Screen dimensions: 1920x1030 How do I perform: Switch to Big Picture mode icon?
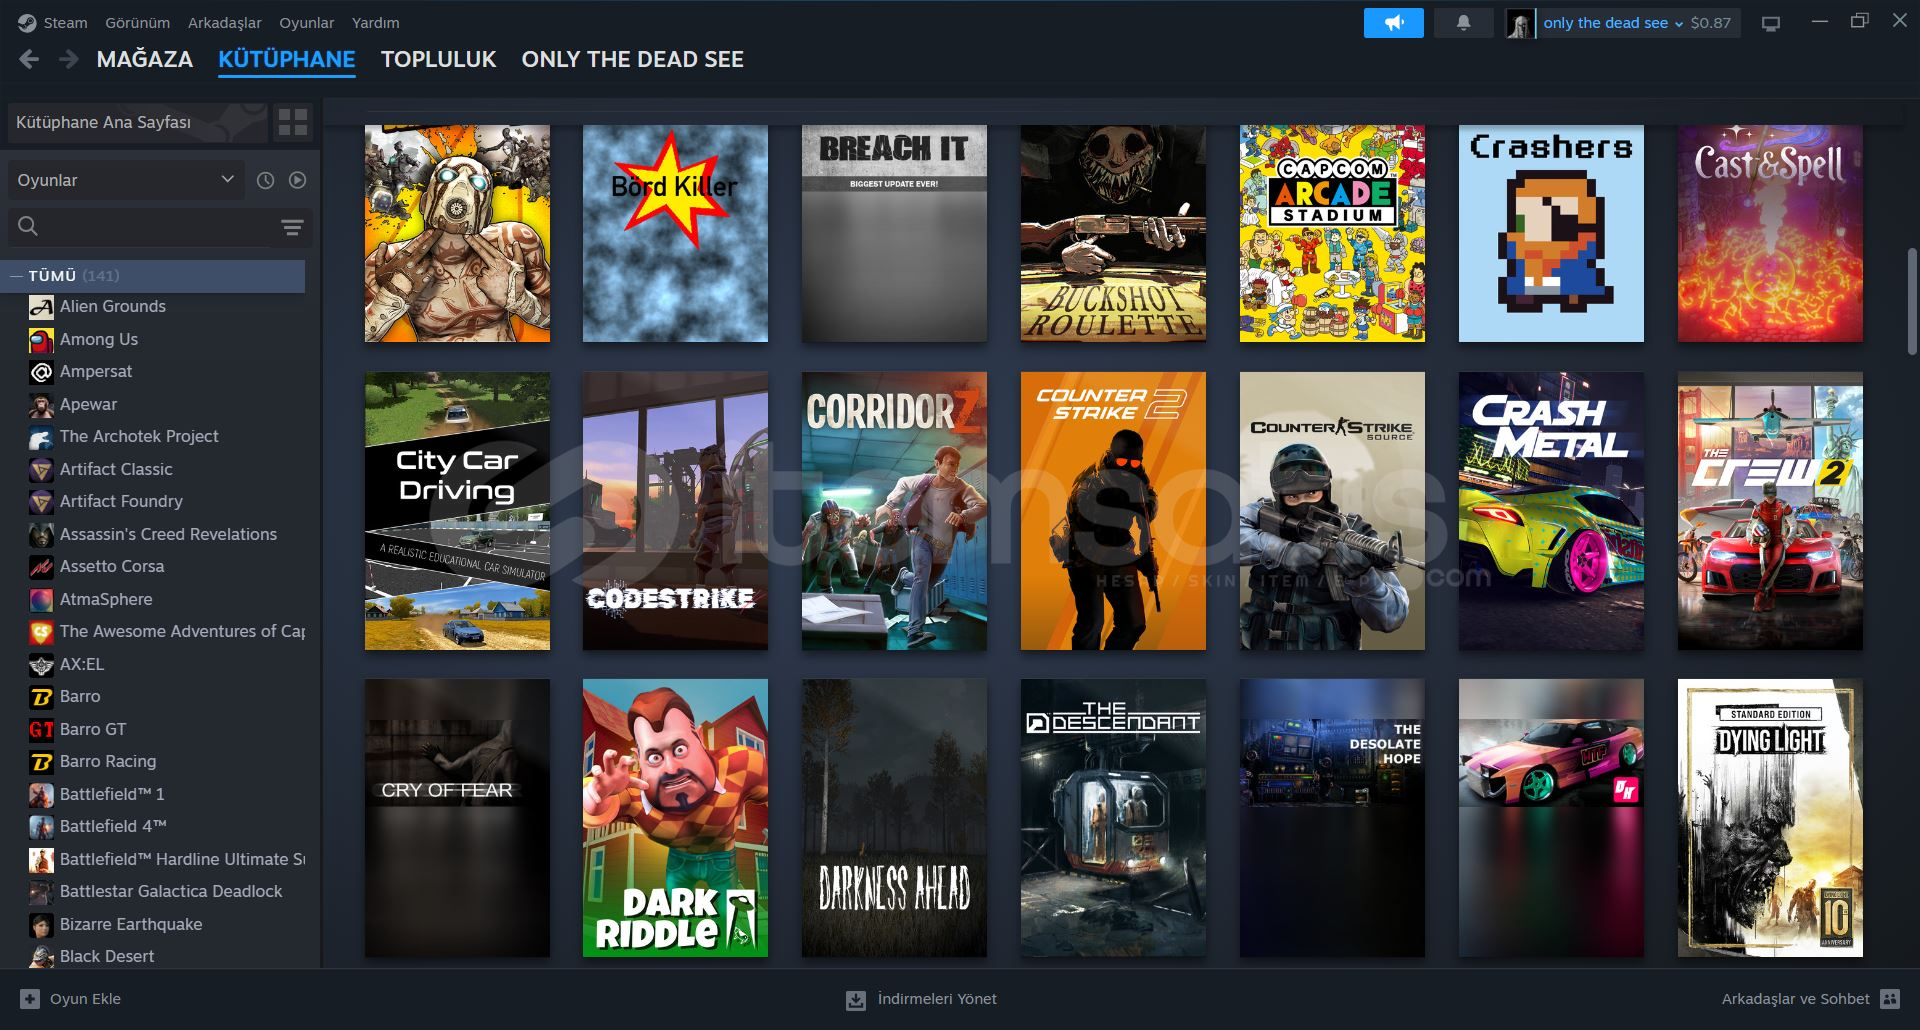coord(1771,23)
